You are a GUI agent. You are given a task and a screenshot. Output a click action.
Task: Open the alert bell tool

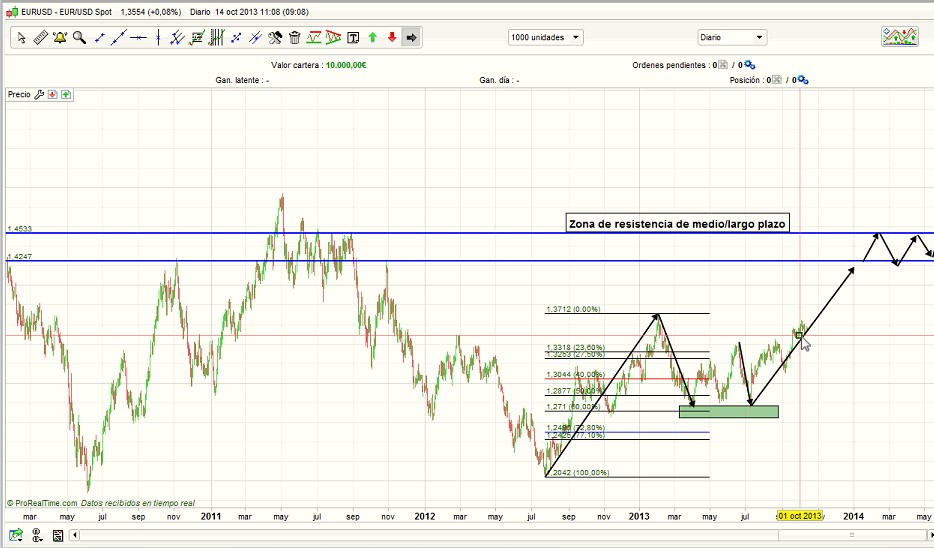[60, 38]
